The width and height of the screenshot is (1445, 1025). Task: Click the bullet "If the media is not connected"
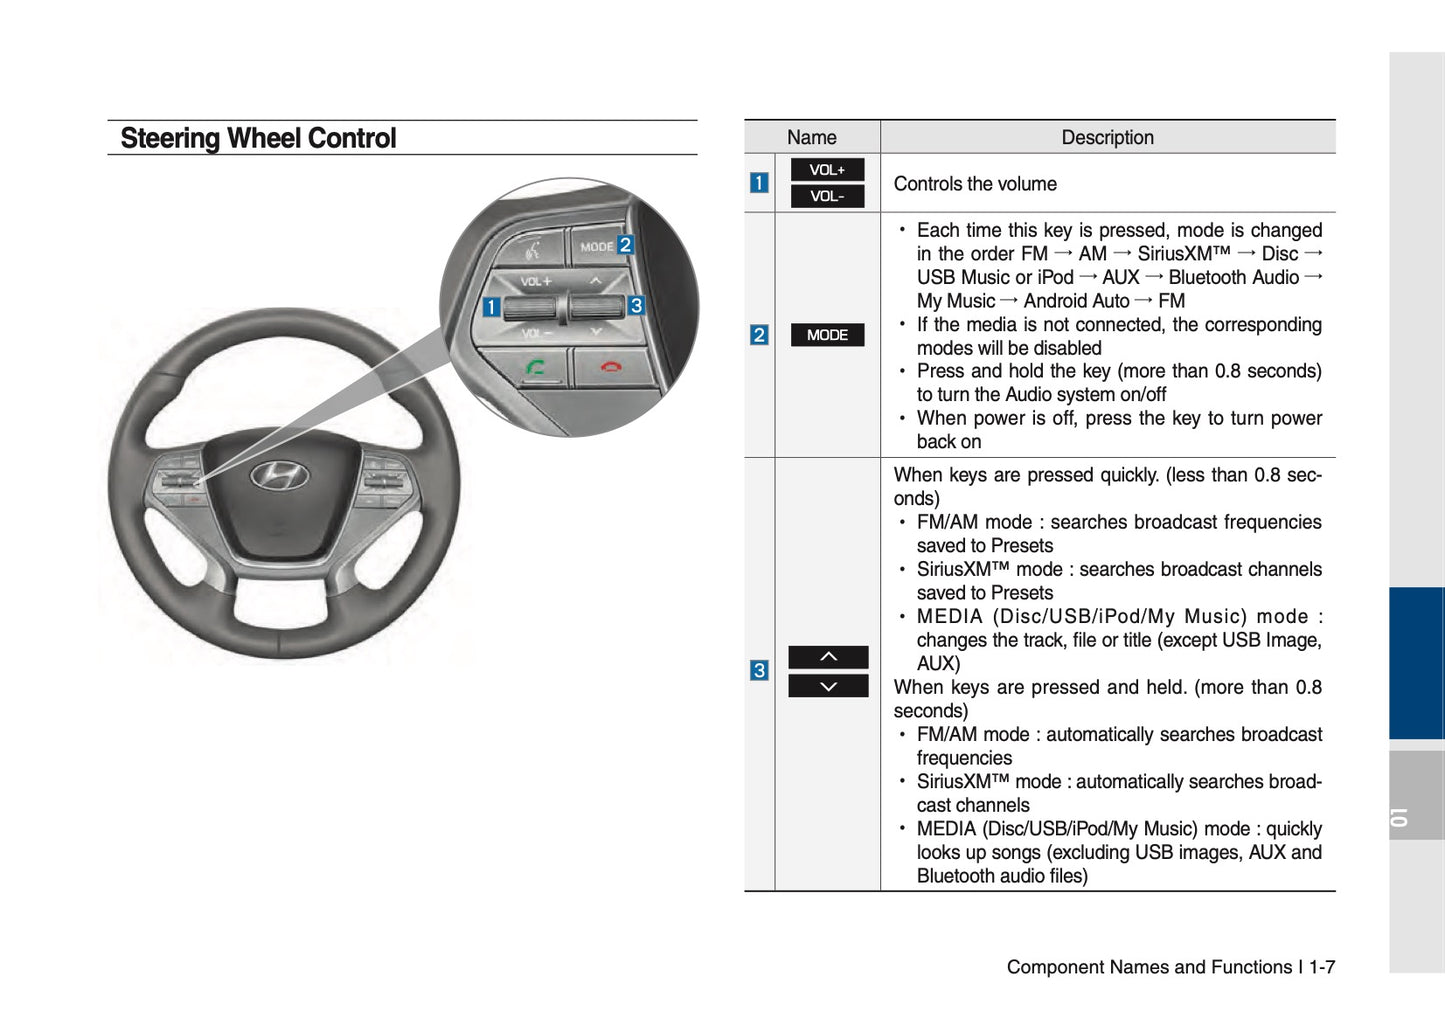[1119, 336]
